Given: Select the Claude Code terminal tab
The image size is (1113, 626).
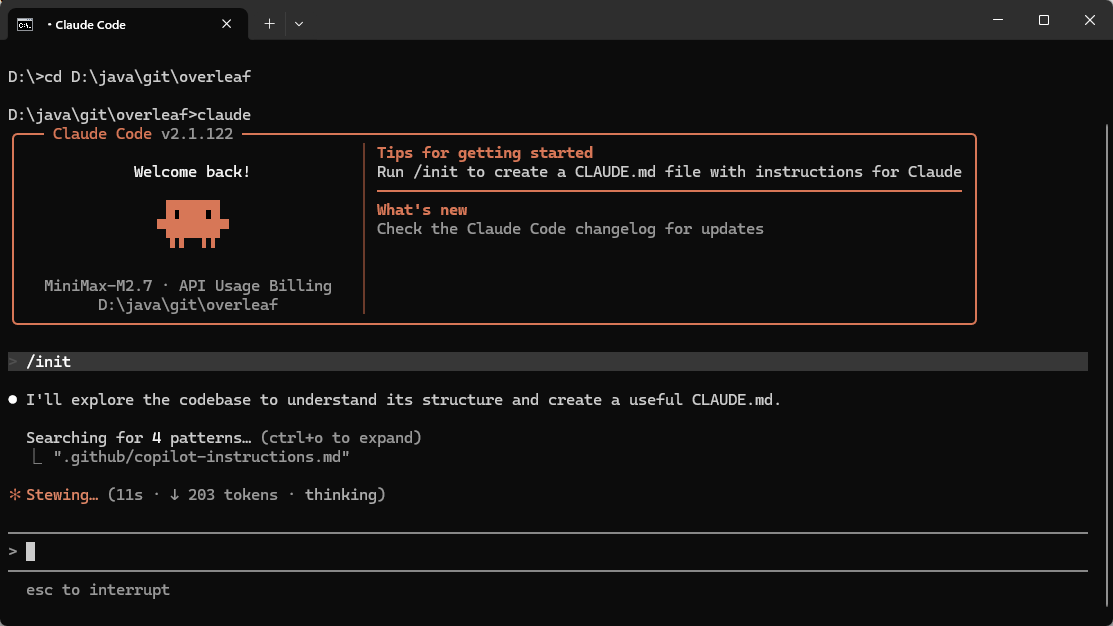Looking at the screenshot, I should [128, 24].
